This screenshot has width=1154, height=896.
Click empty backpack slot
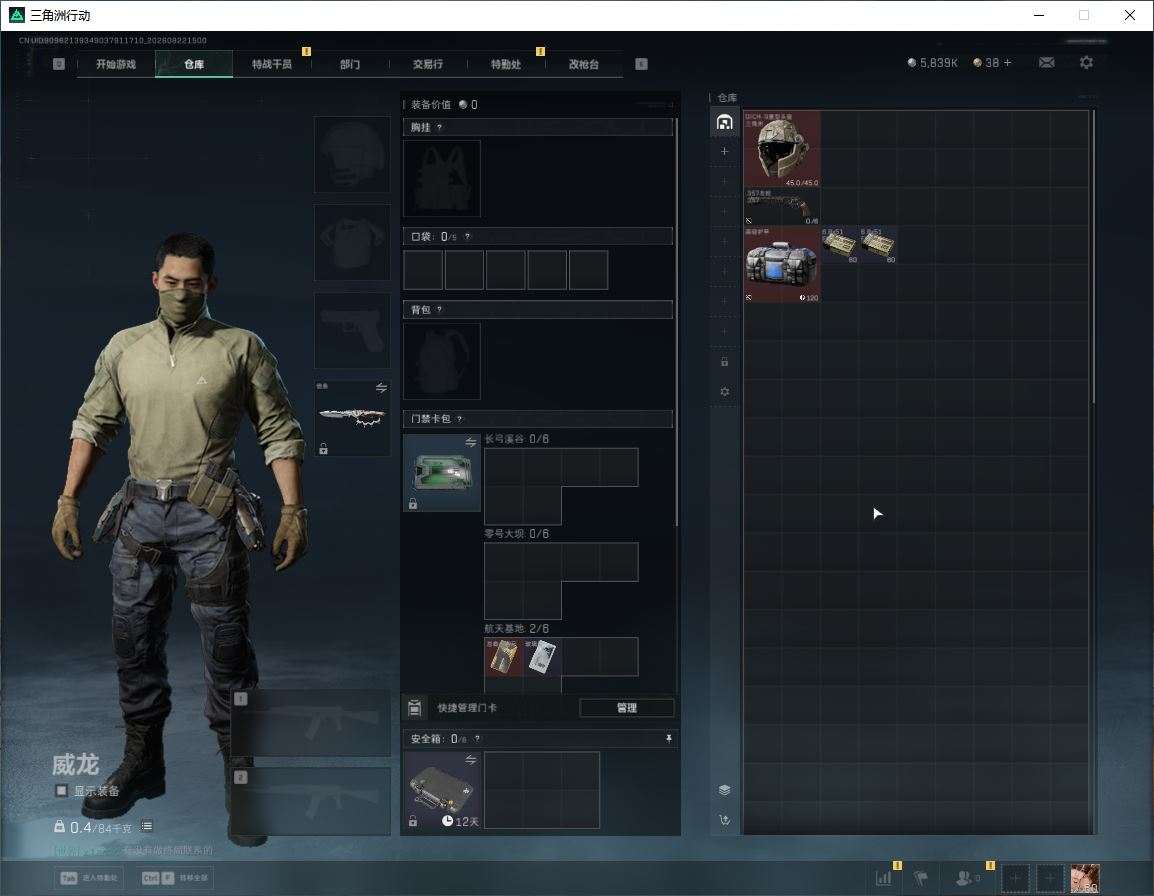tap(442, 361)
